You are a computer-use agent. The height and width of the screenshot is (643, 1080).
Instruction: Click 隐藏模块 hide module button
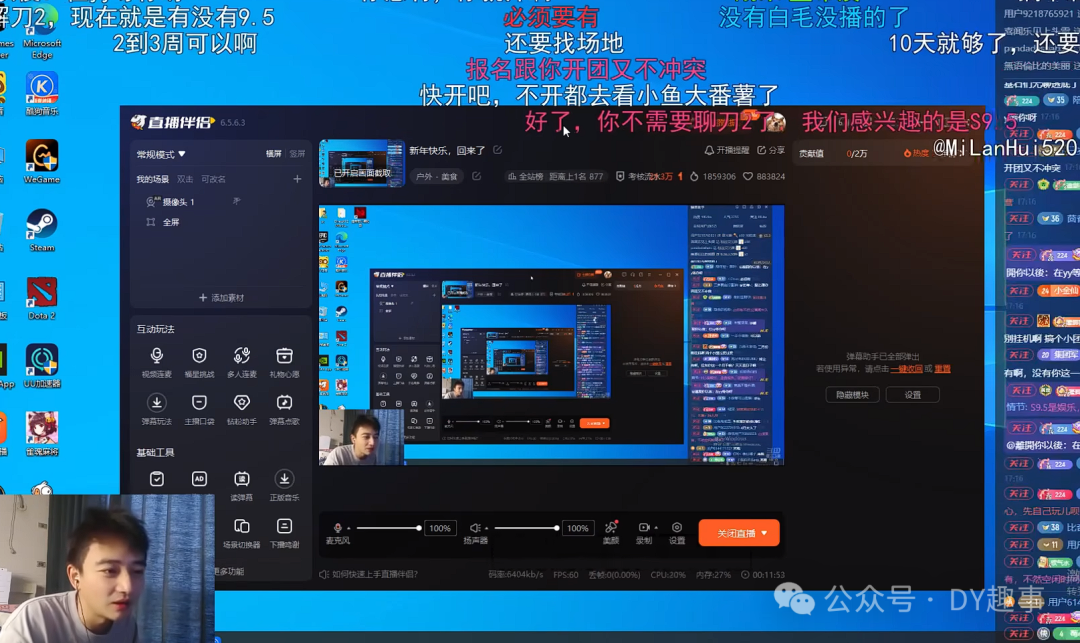[852, 394]
